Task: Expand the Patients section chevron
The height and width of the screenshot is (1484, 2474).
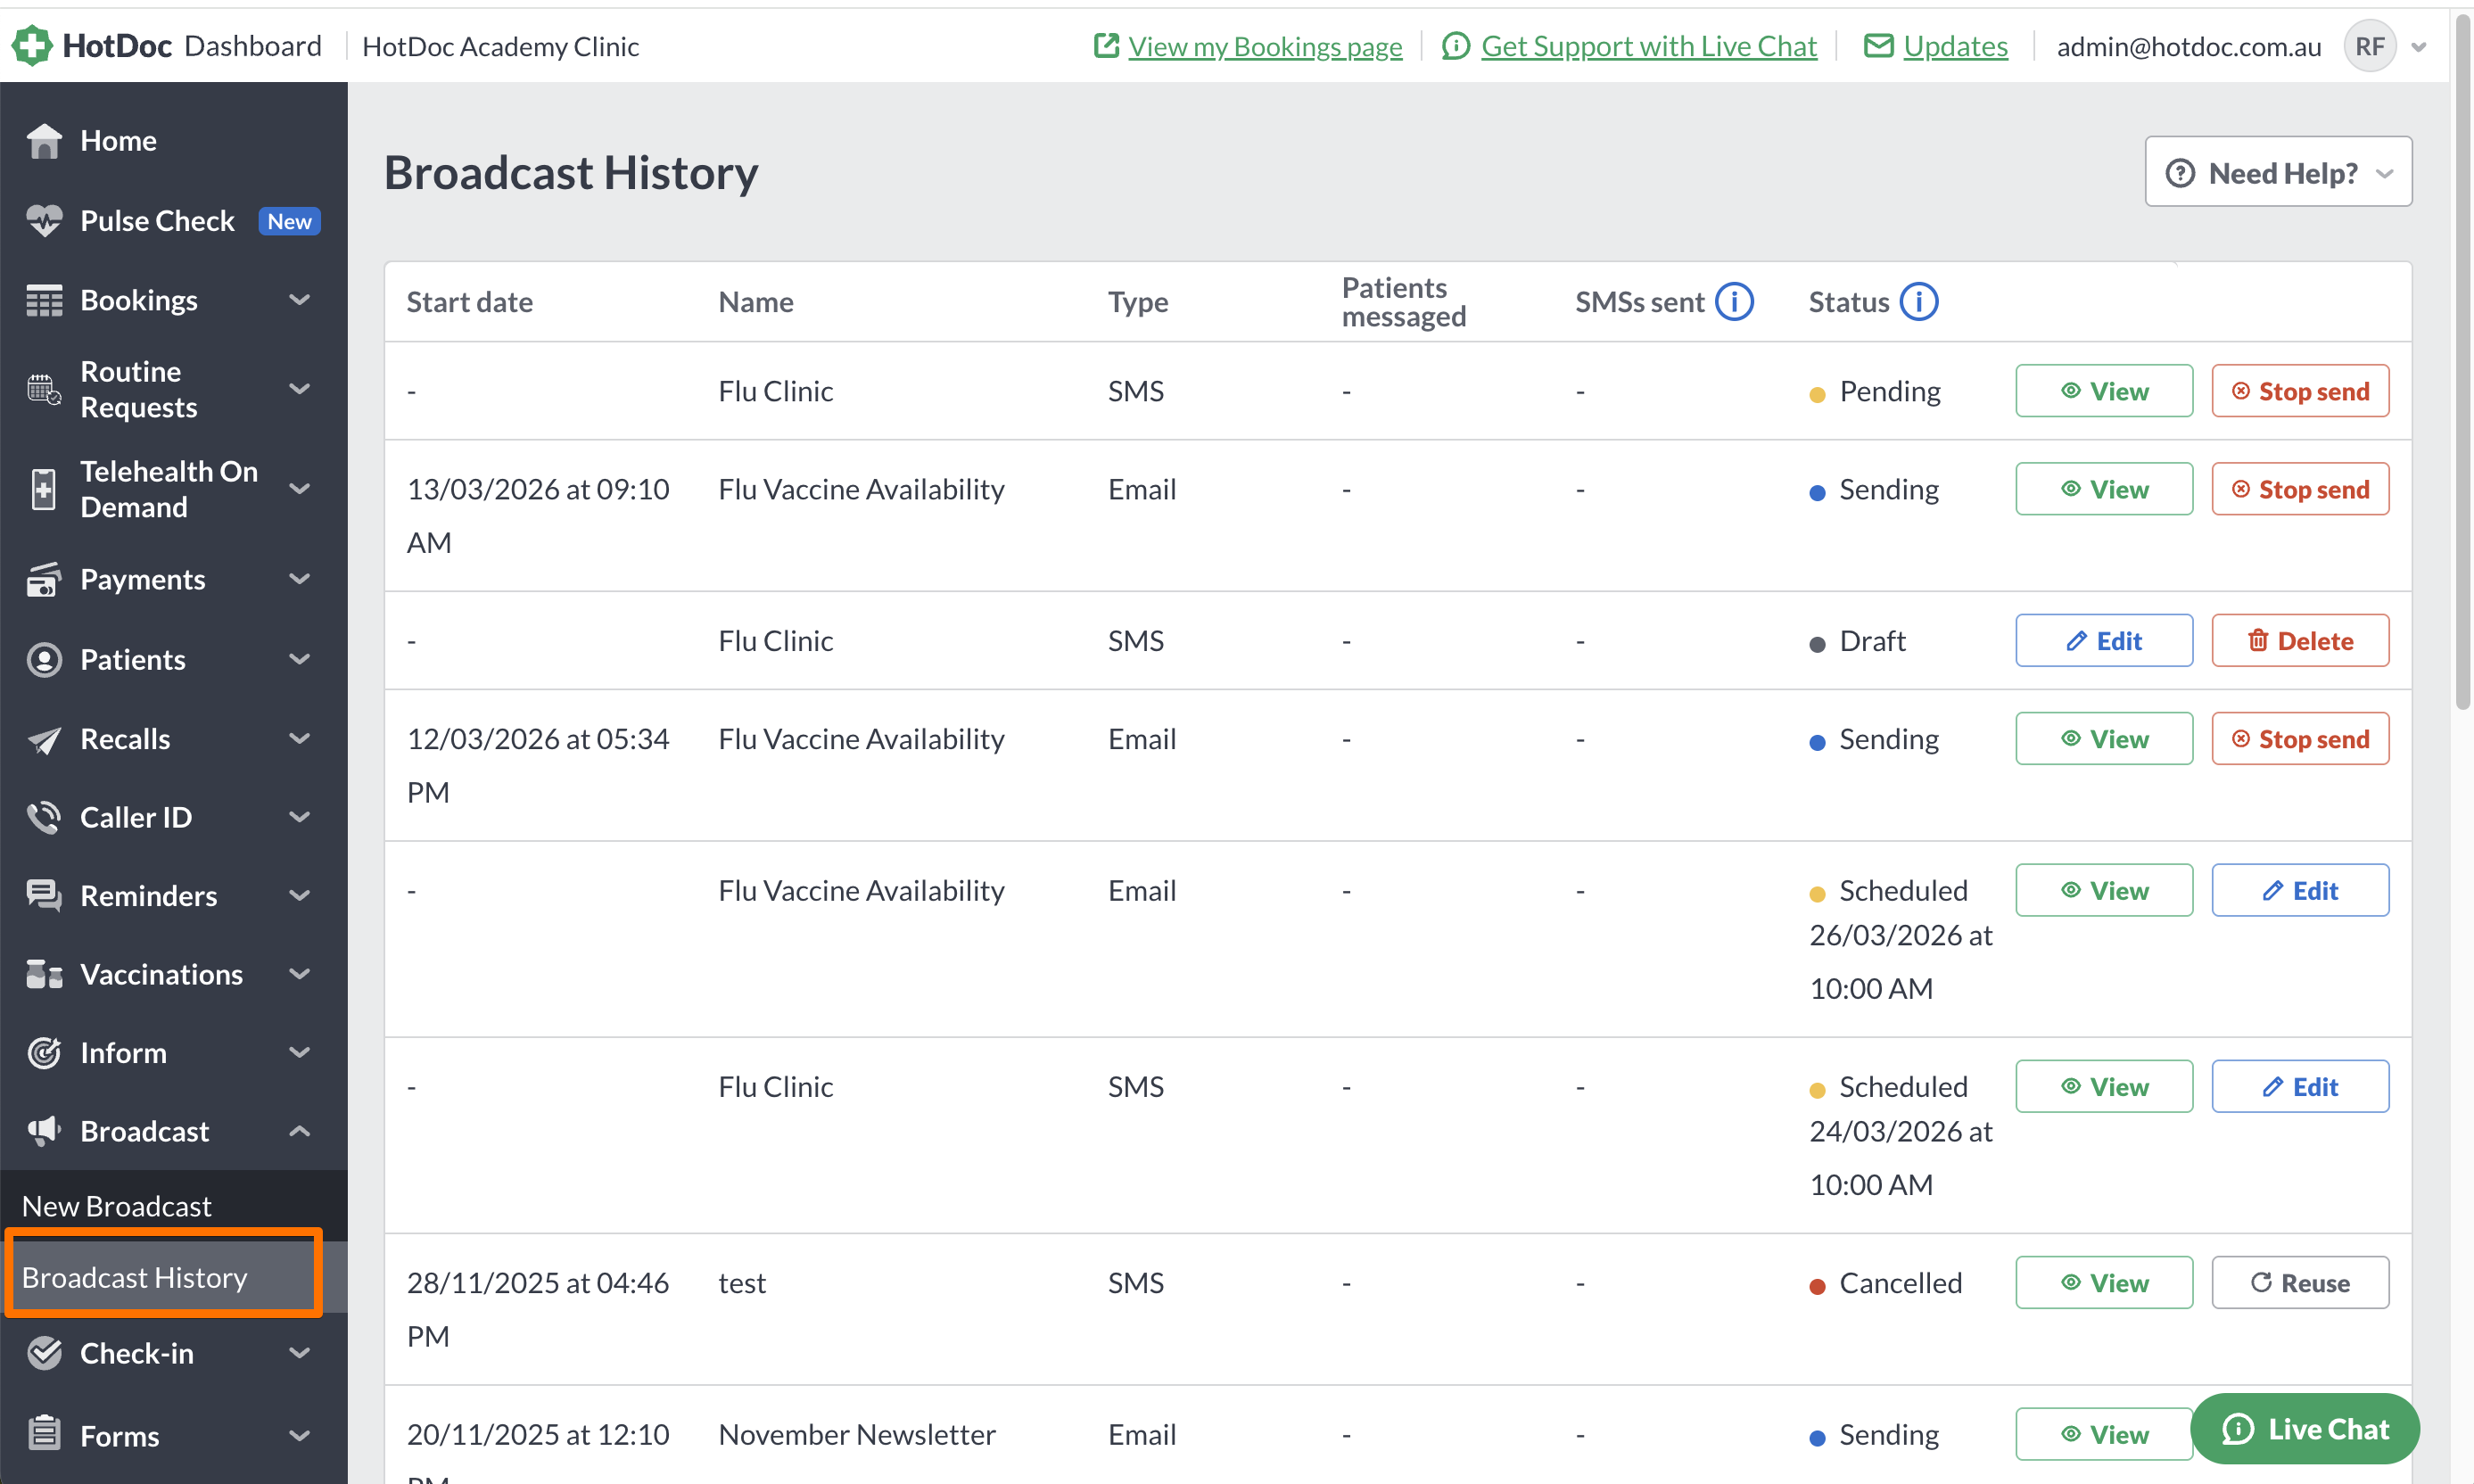Action: pos(299,659)
